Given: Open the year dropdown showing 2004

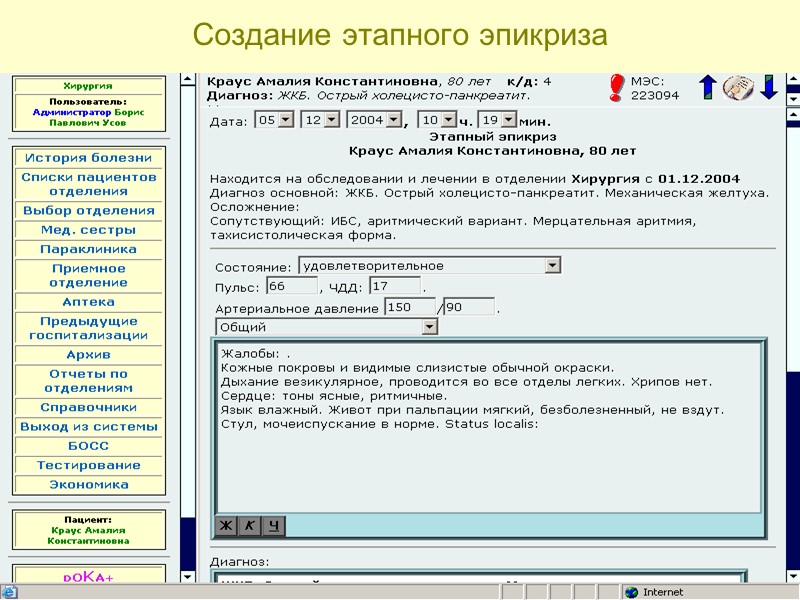Looking at the screenshot, I should point(374,120).
